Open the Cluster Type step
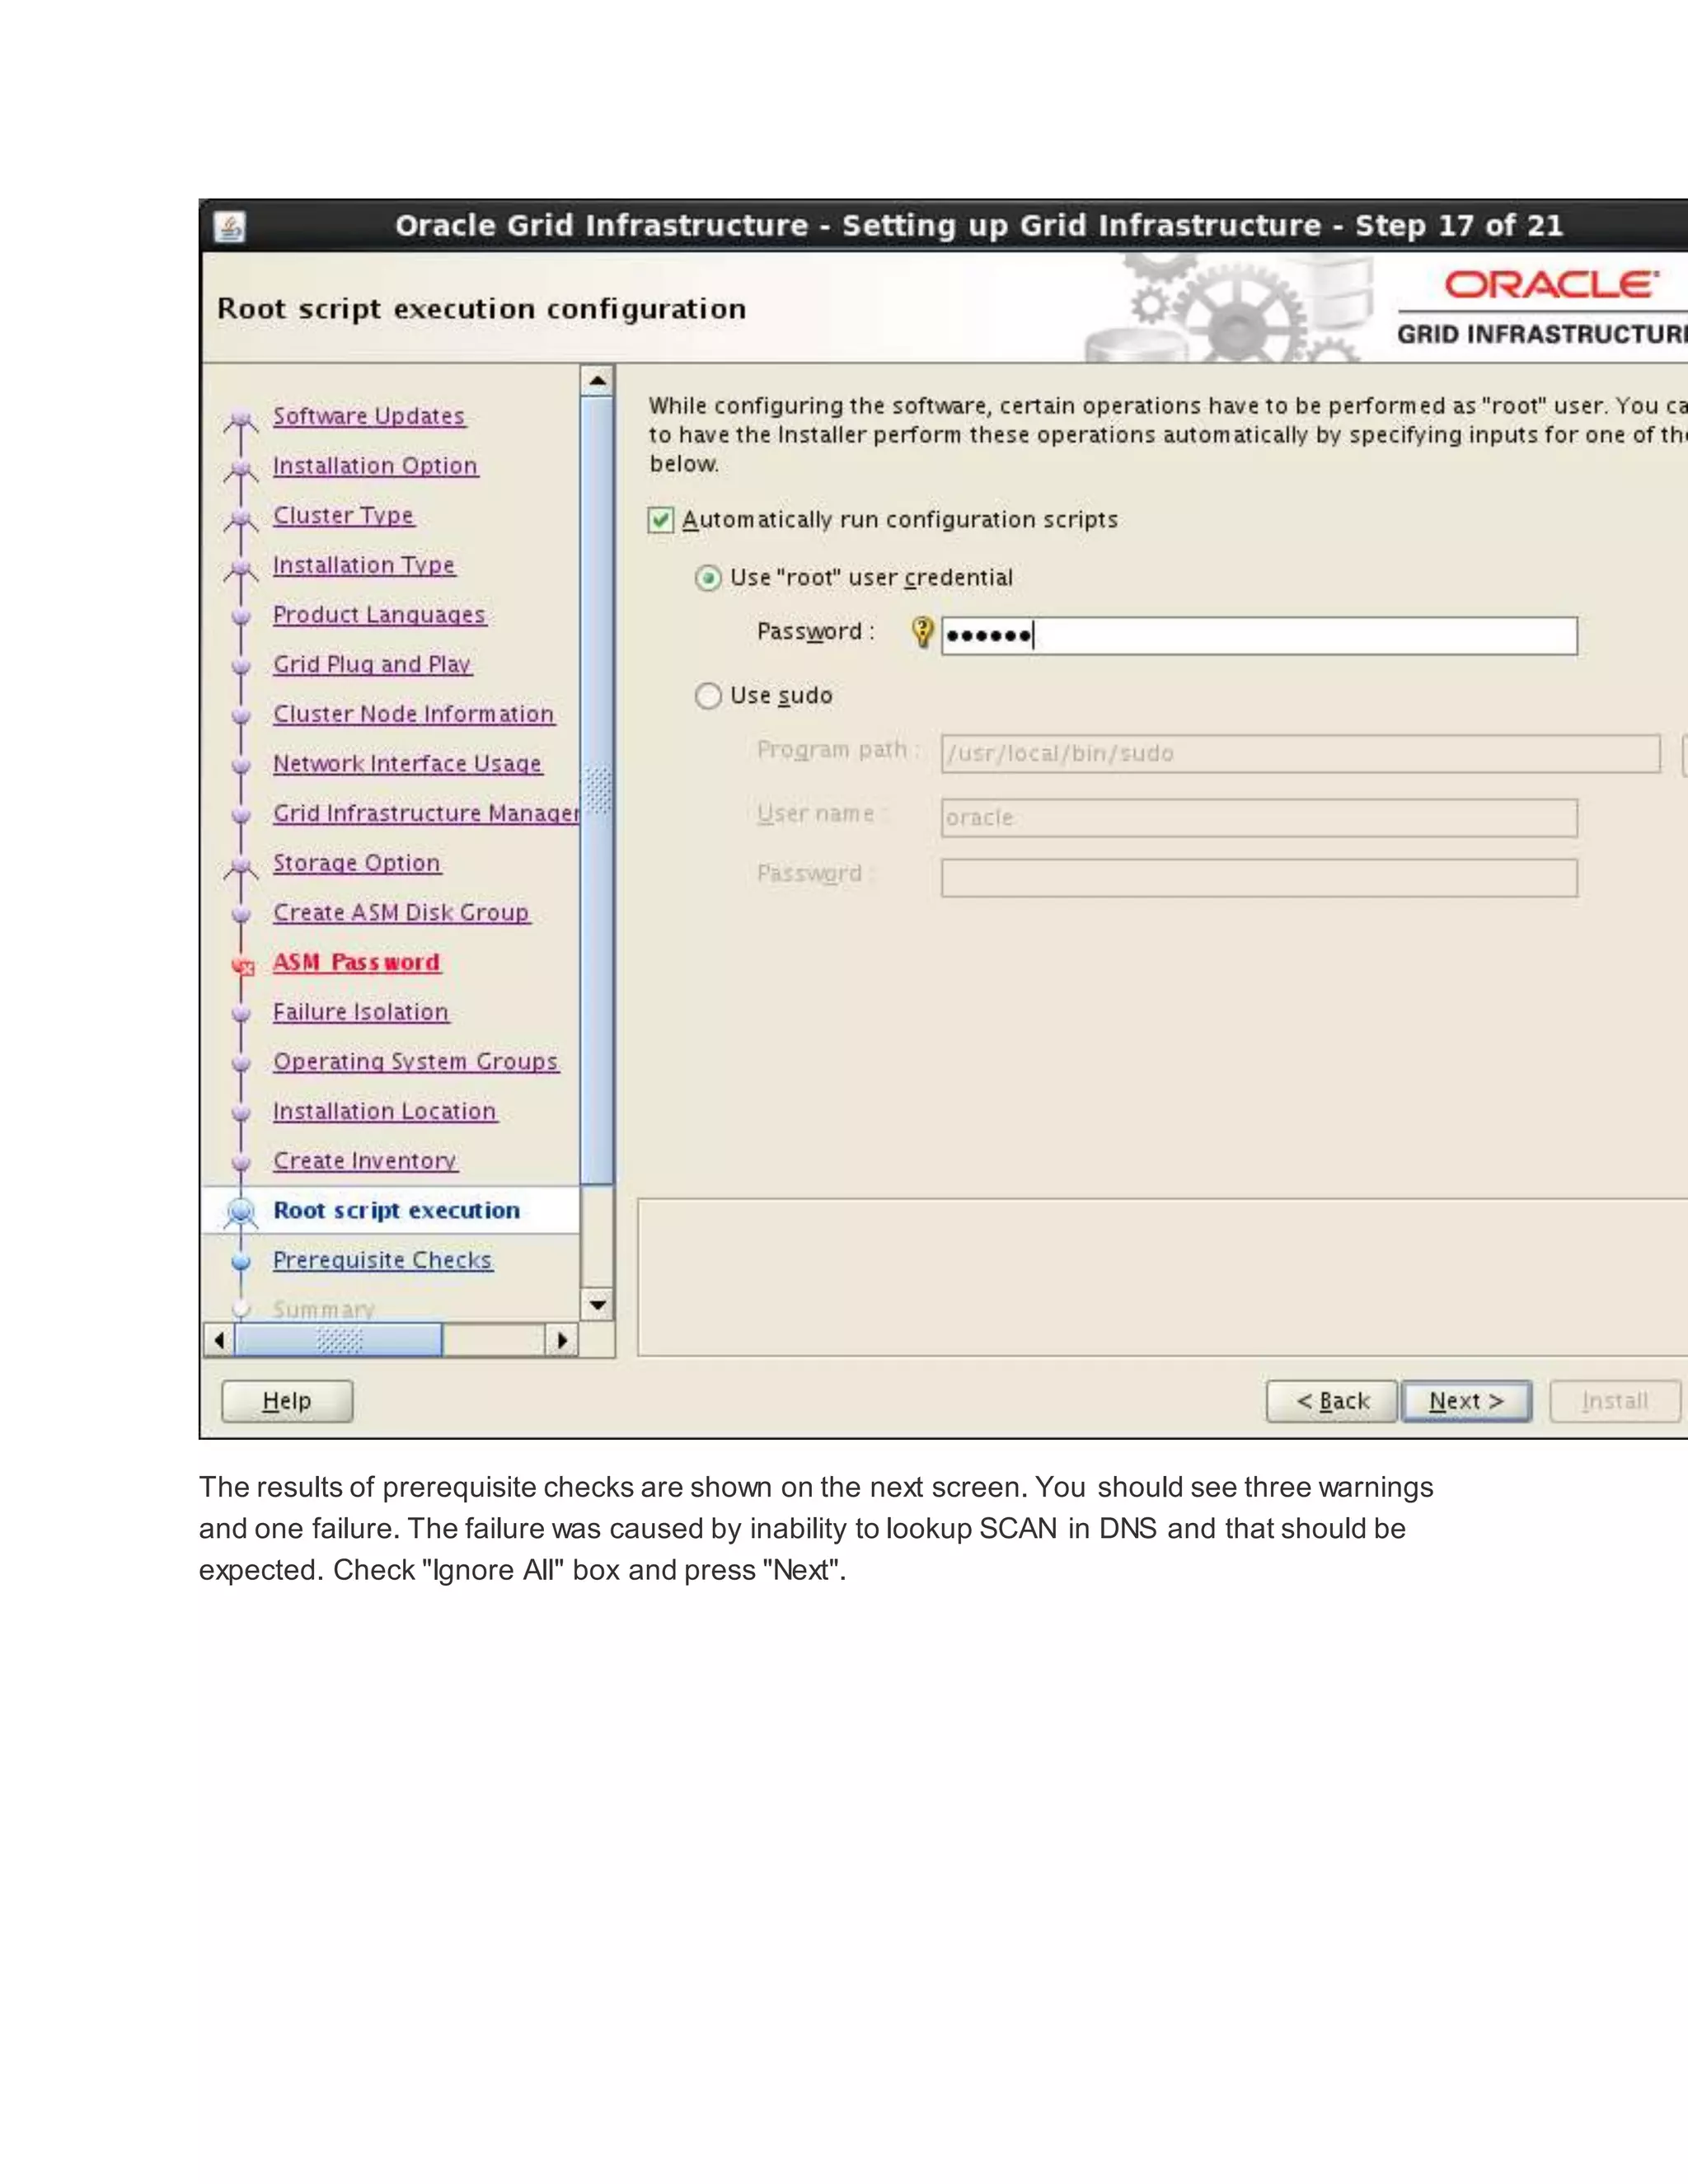The image size is (1688, 2184). [343, 515]
